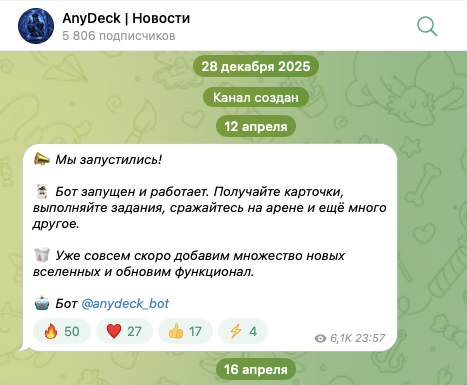Open the 16 апреля date pill

[256, 369]
